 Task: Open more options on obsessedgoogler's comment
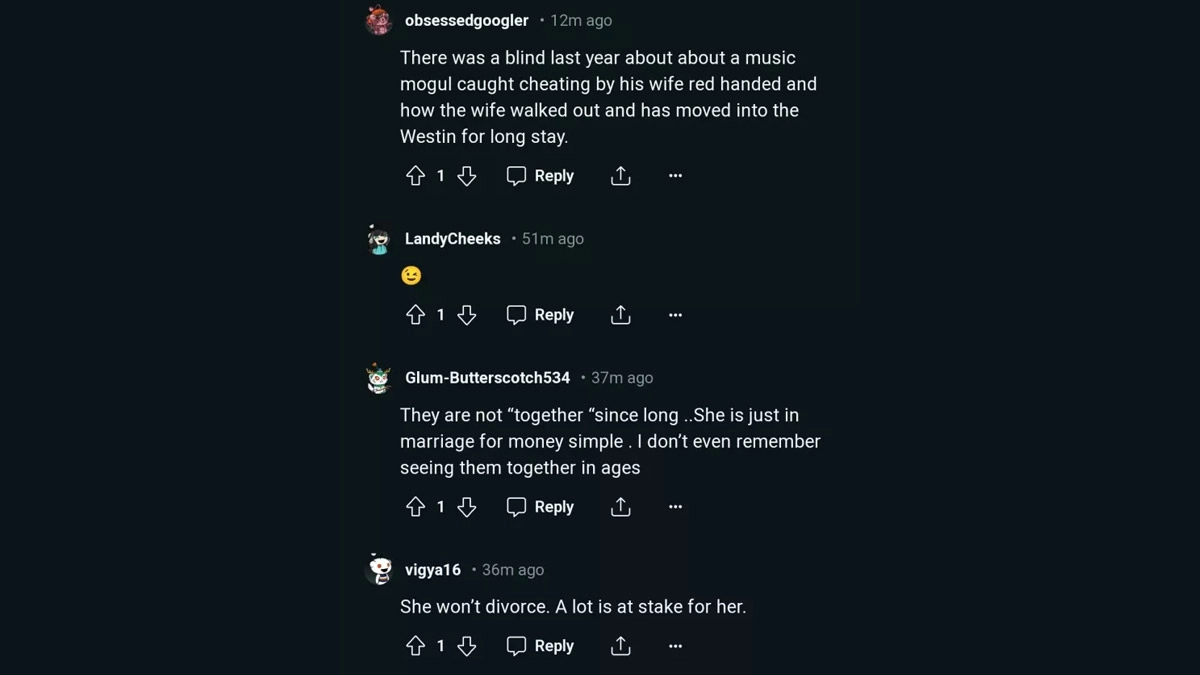click(x=675, y=176)
